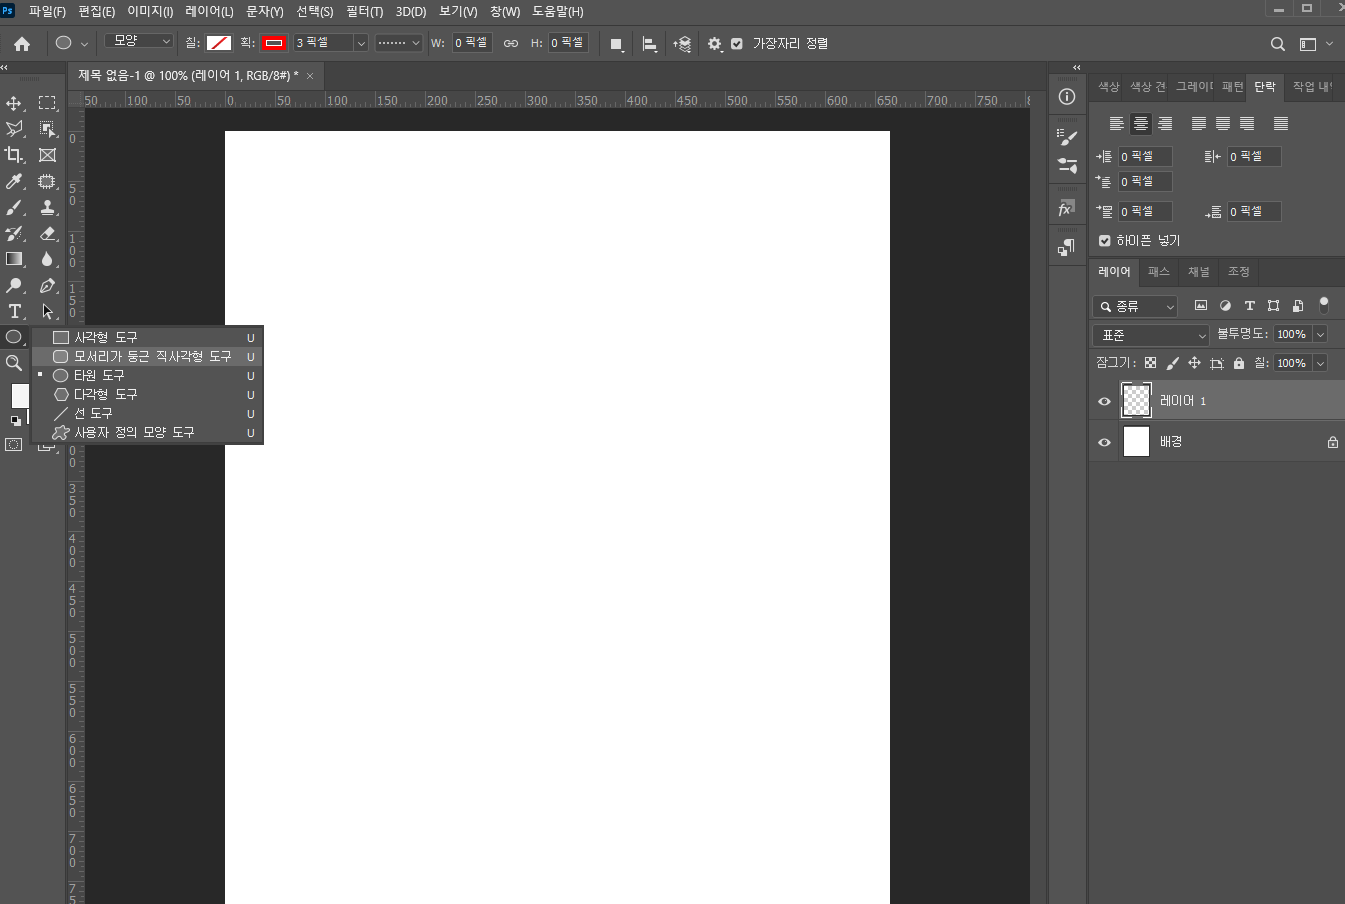
Task: Select the Clone Stamp tool
Action: [47, 207]
